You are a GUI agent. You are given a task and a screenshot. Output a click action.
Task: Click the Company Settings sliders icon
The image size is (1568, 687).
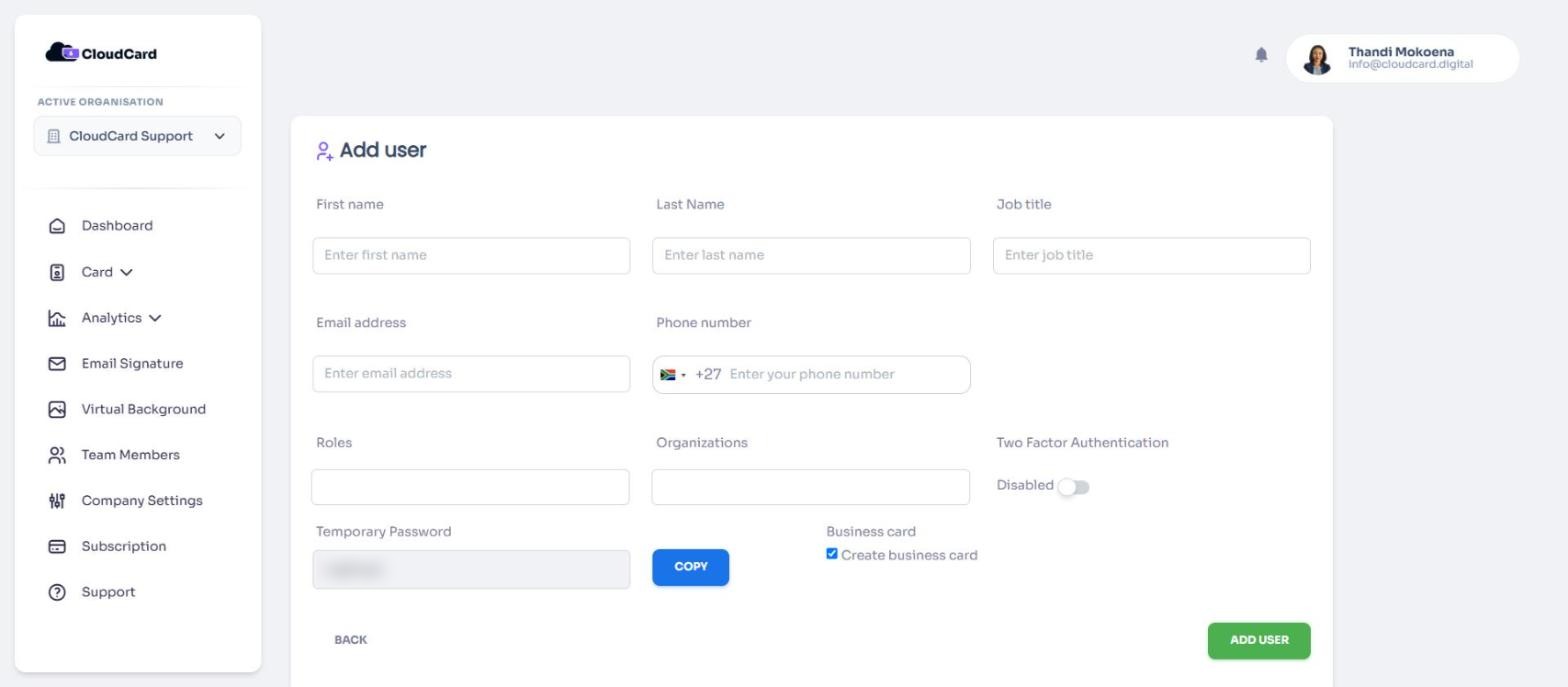pos(57,501)
